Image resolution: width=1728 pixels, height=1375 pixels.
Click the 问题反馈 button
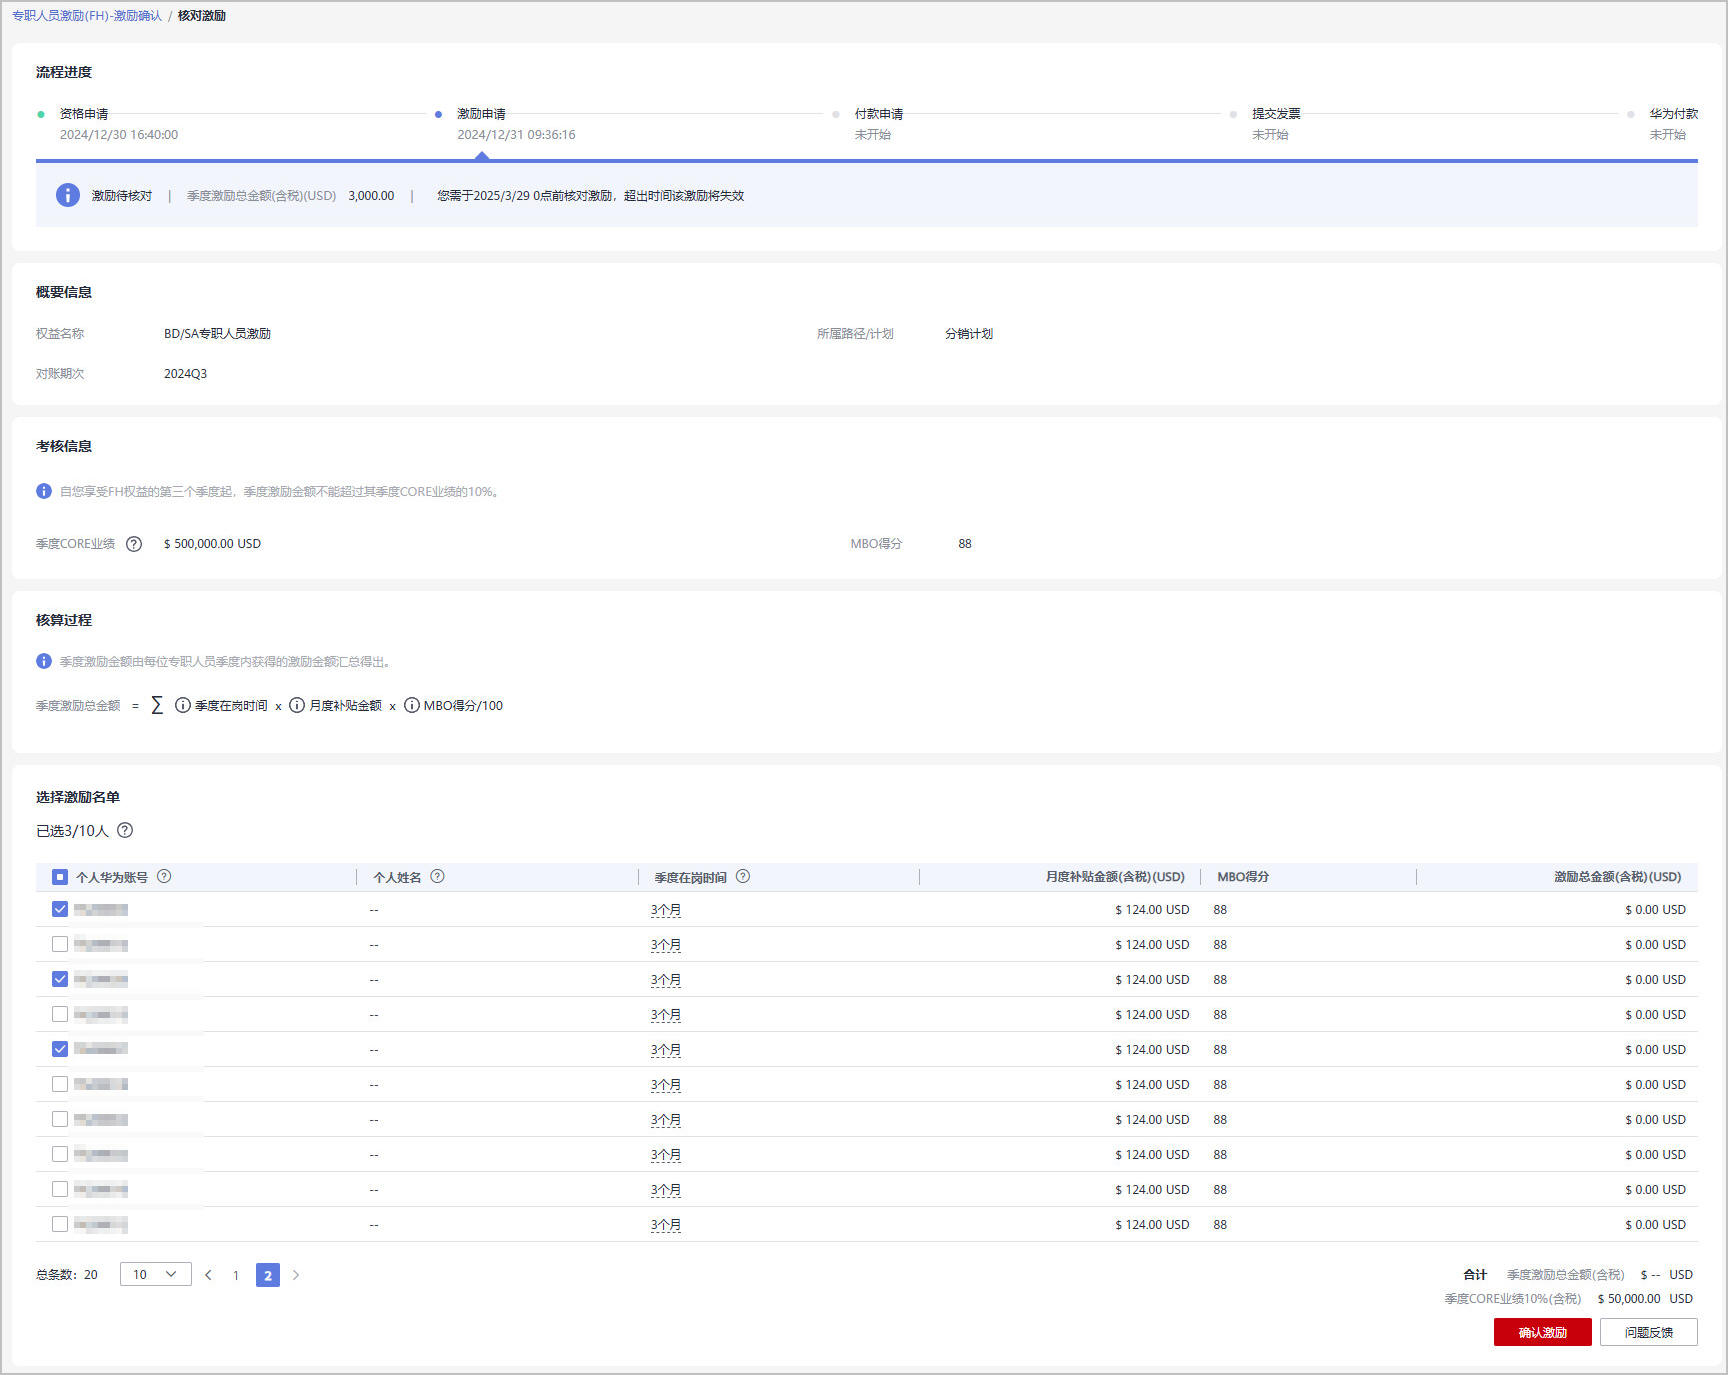pyautogui.click(x=1648, y=1332)
